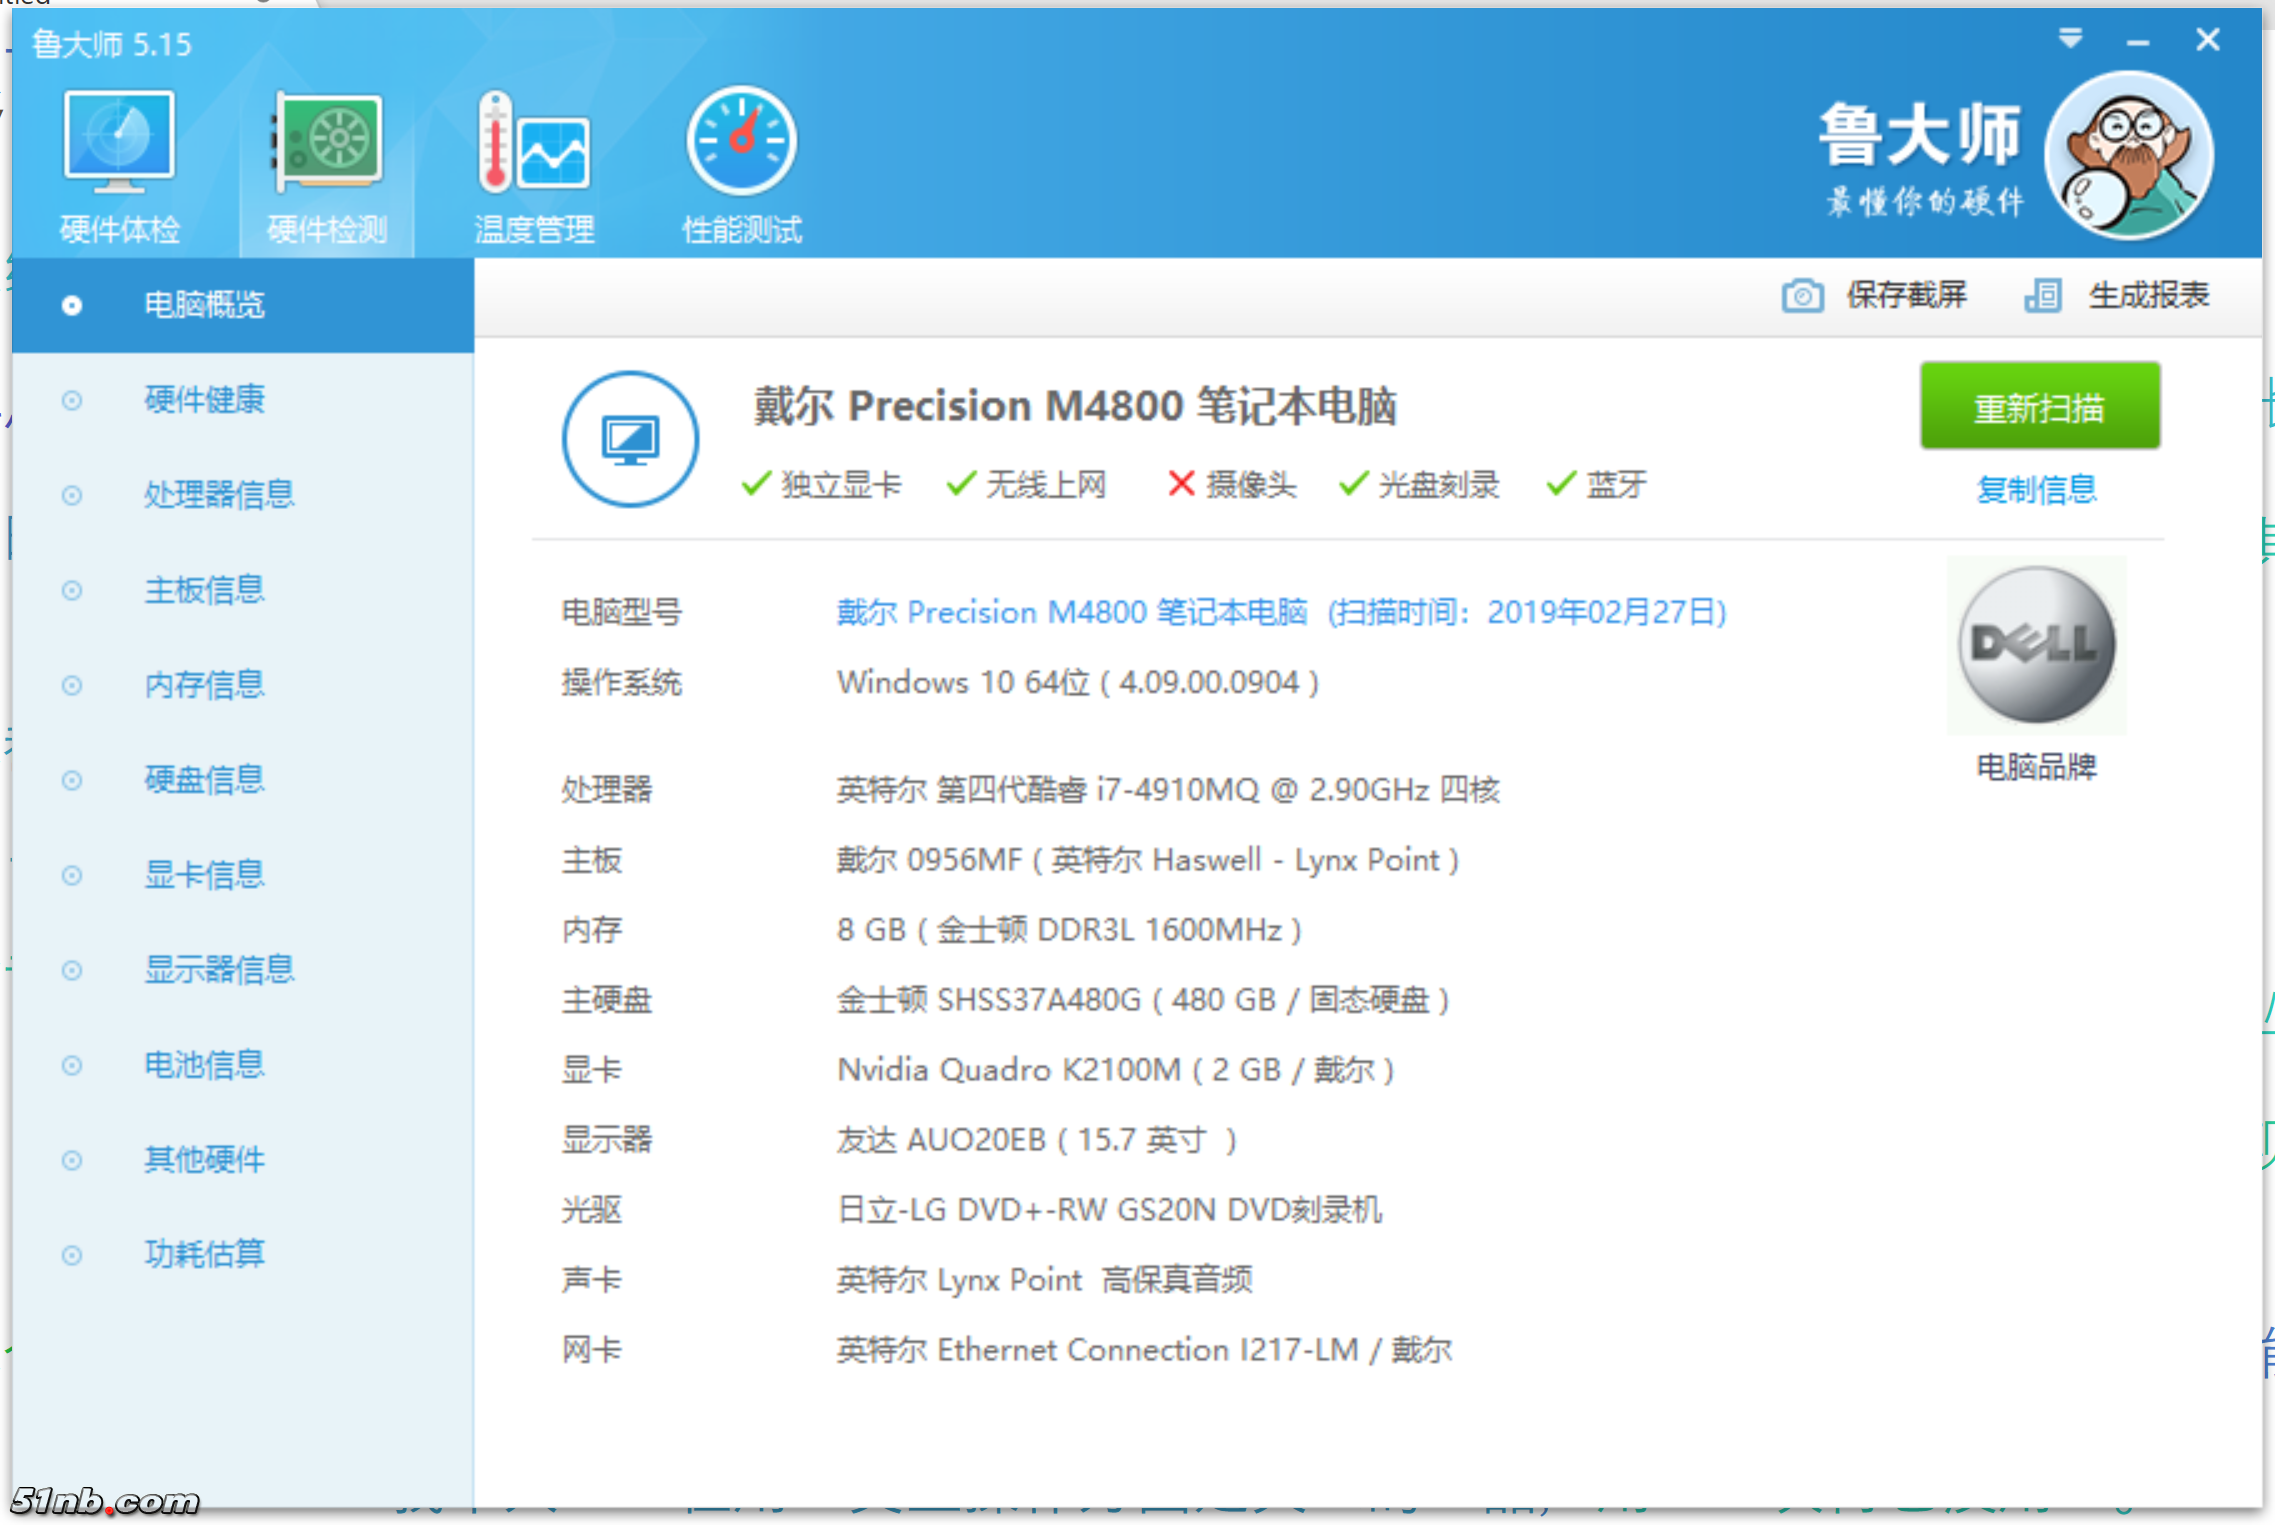
Task: Click the round monitor icon beside the computer title
Action: pyautogui.click(x=630, y=439)
